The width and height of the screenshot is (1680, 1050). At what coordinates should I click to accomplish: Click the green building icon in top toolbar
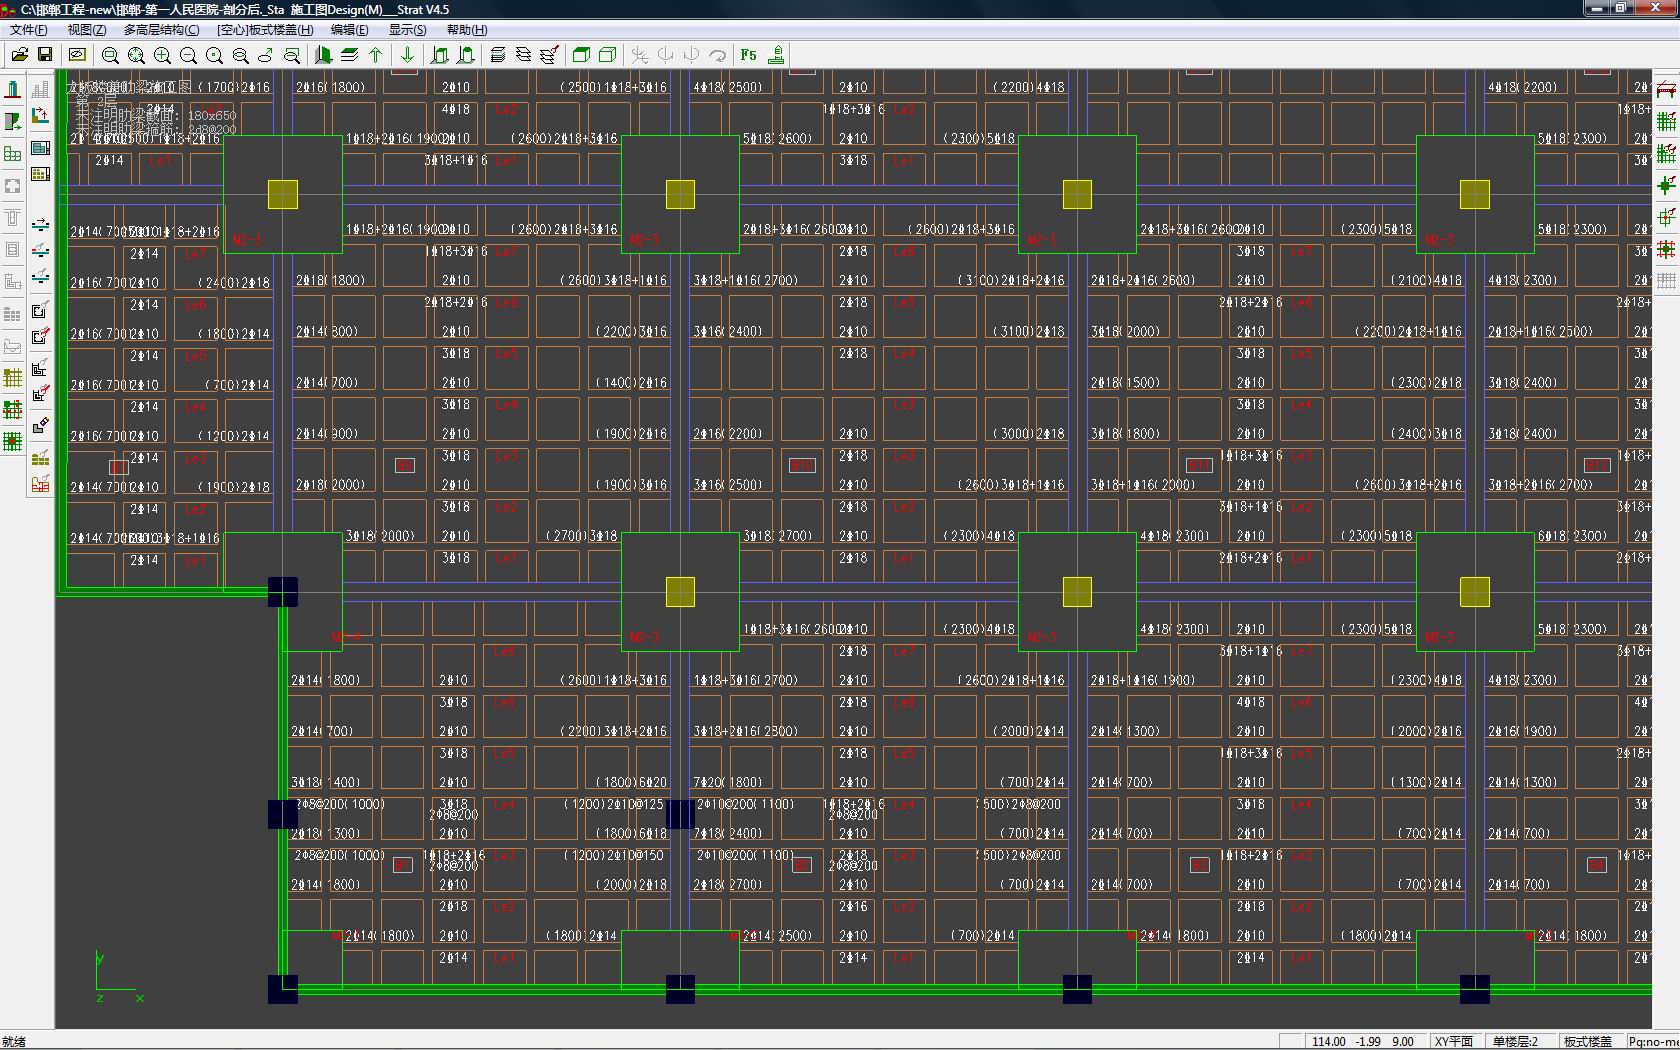(x=323, y=56)
